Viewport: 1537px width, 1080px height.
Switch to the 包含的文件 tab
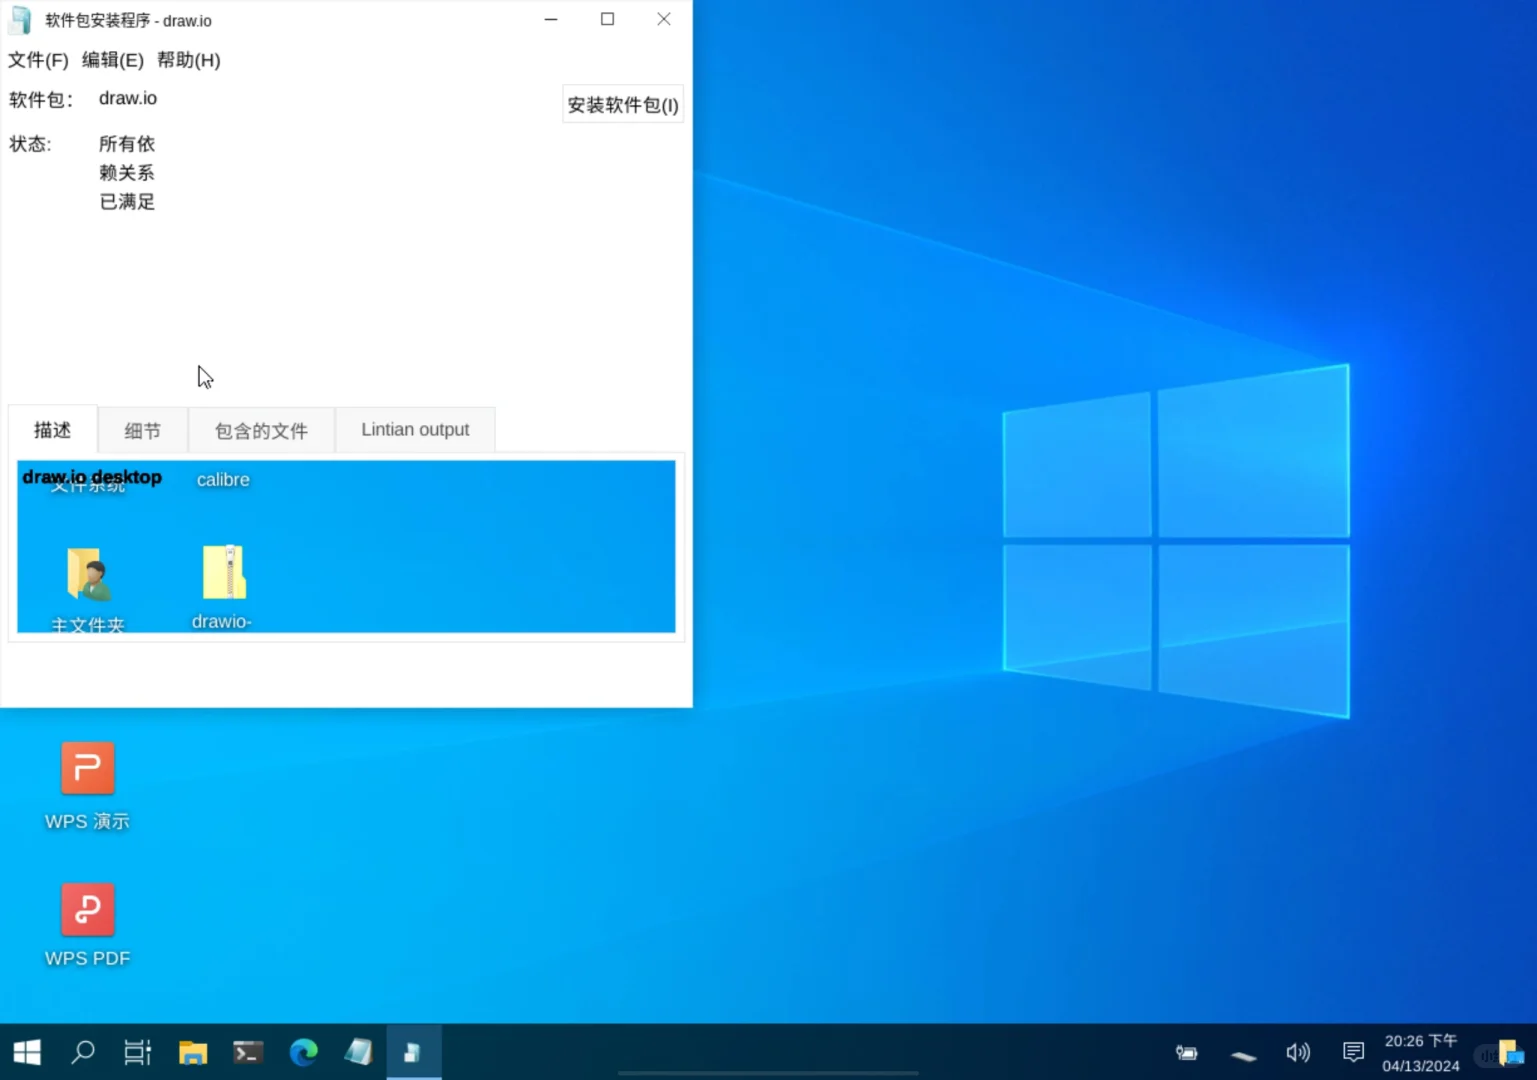pos(260,430)
